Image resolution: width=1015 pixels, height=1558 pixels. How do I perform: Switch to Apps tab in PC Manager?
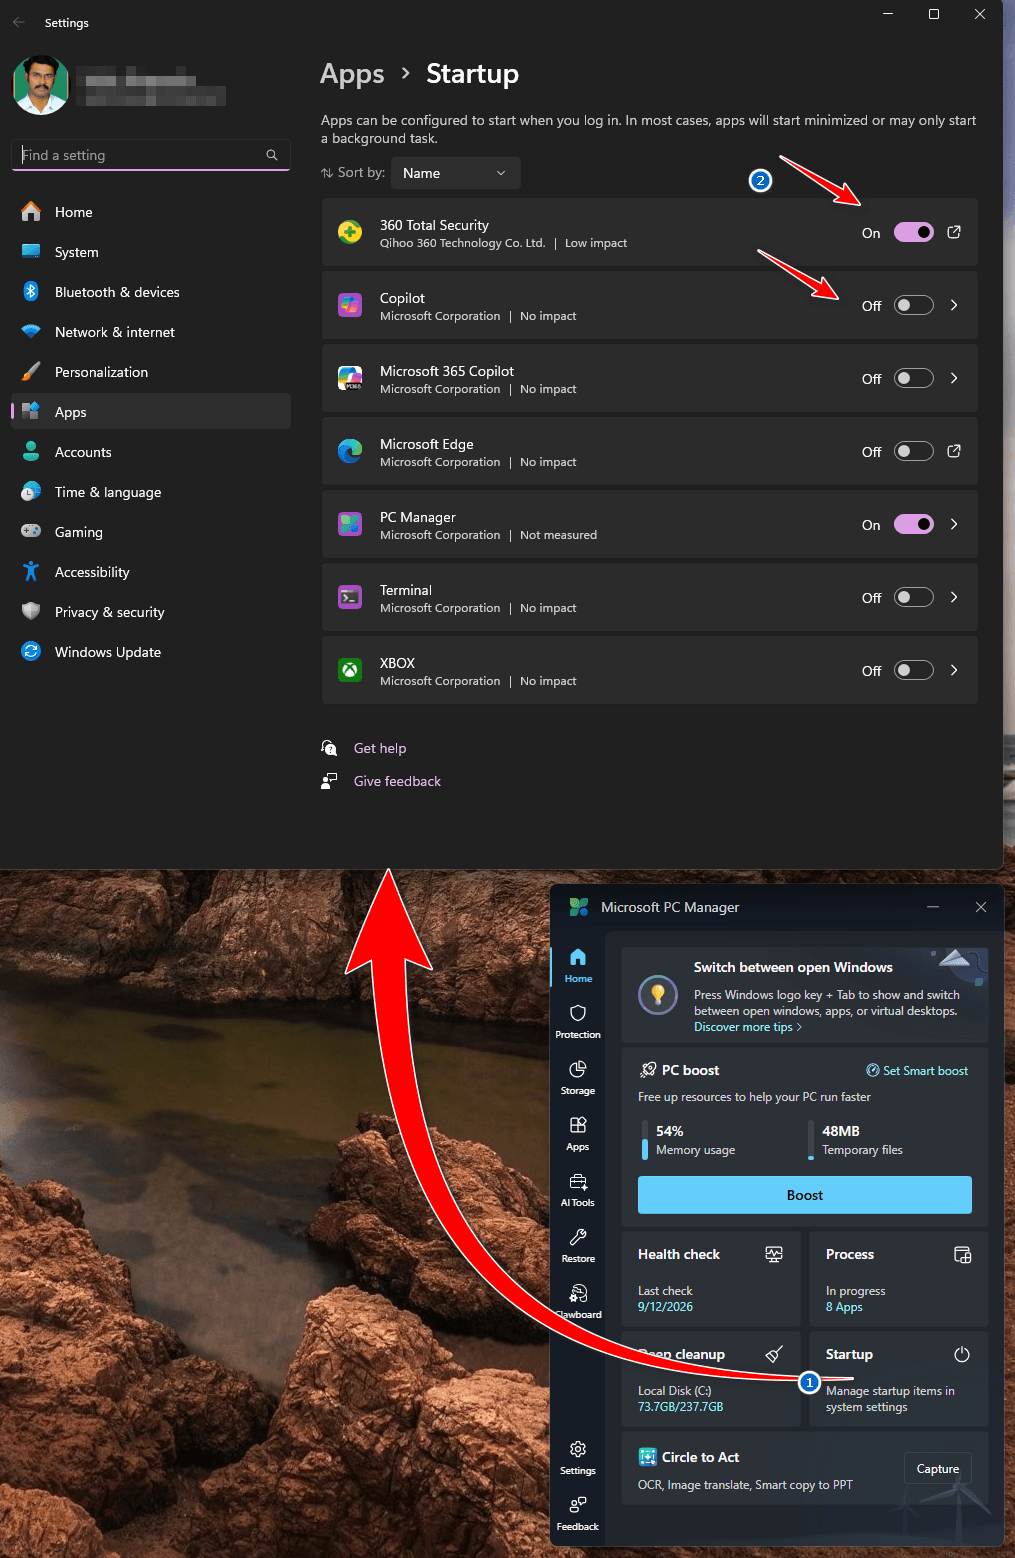point(578,1134)
